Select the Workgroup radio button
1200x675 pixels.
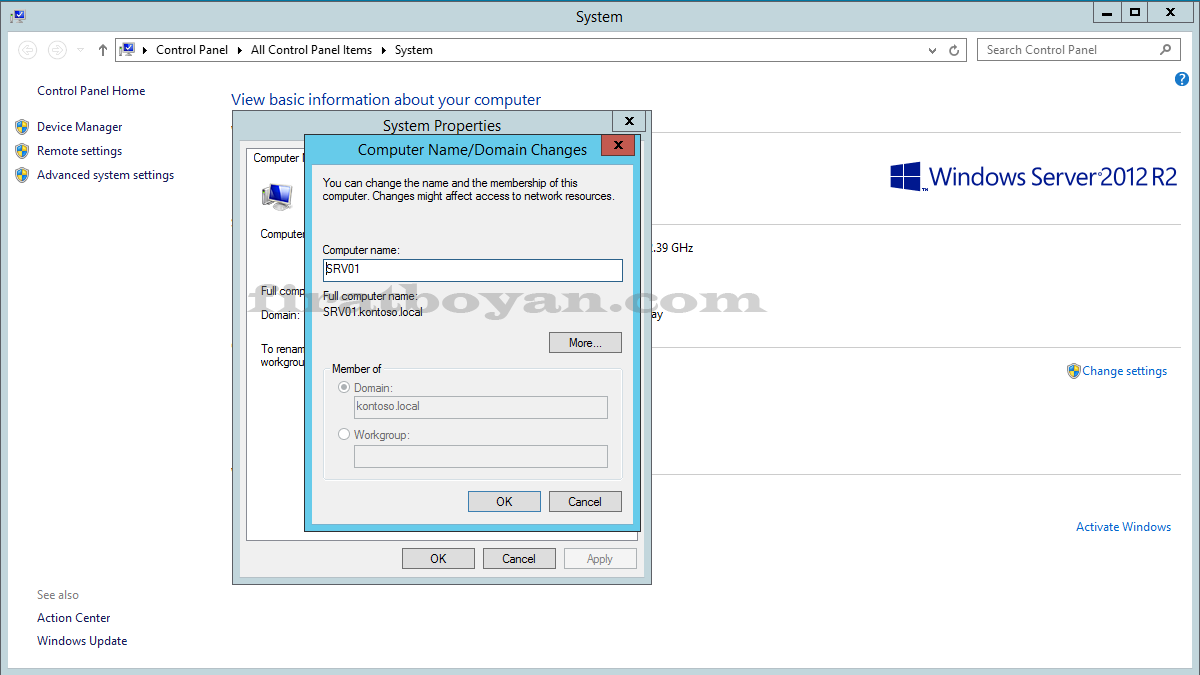click(x=345, y=435)
